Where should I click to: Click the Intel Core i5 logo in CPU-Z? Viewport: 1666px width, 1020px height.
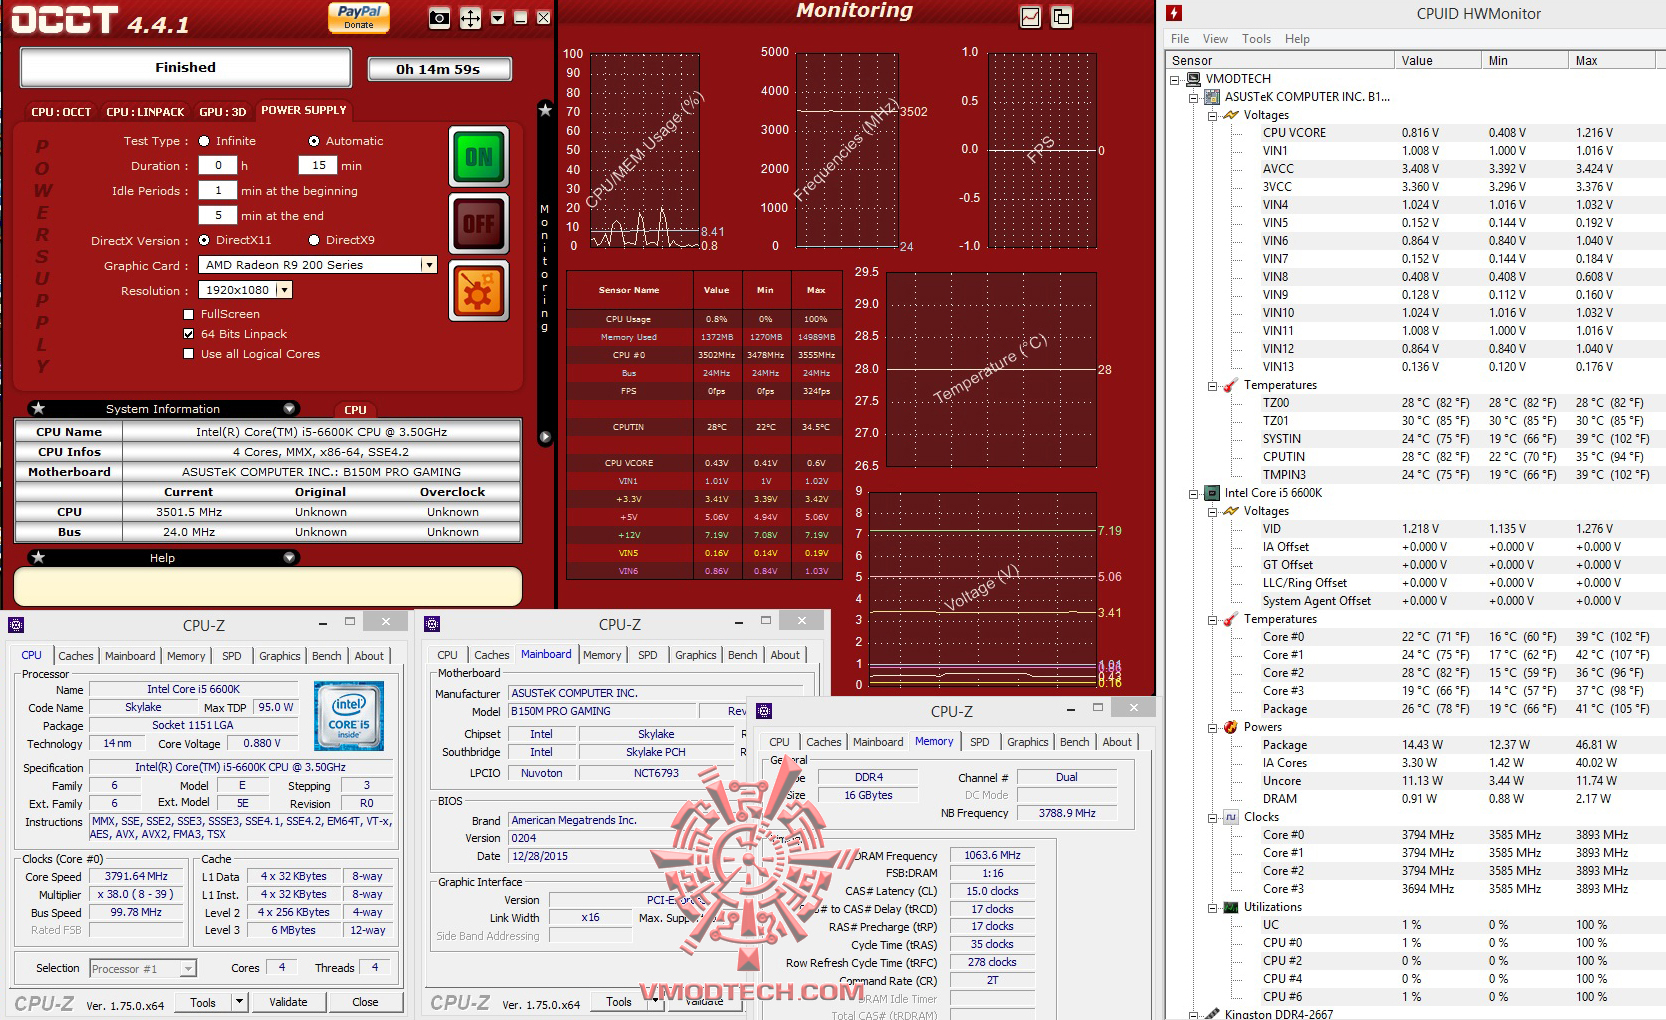tap(348, 715)
